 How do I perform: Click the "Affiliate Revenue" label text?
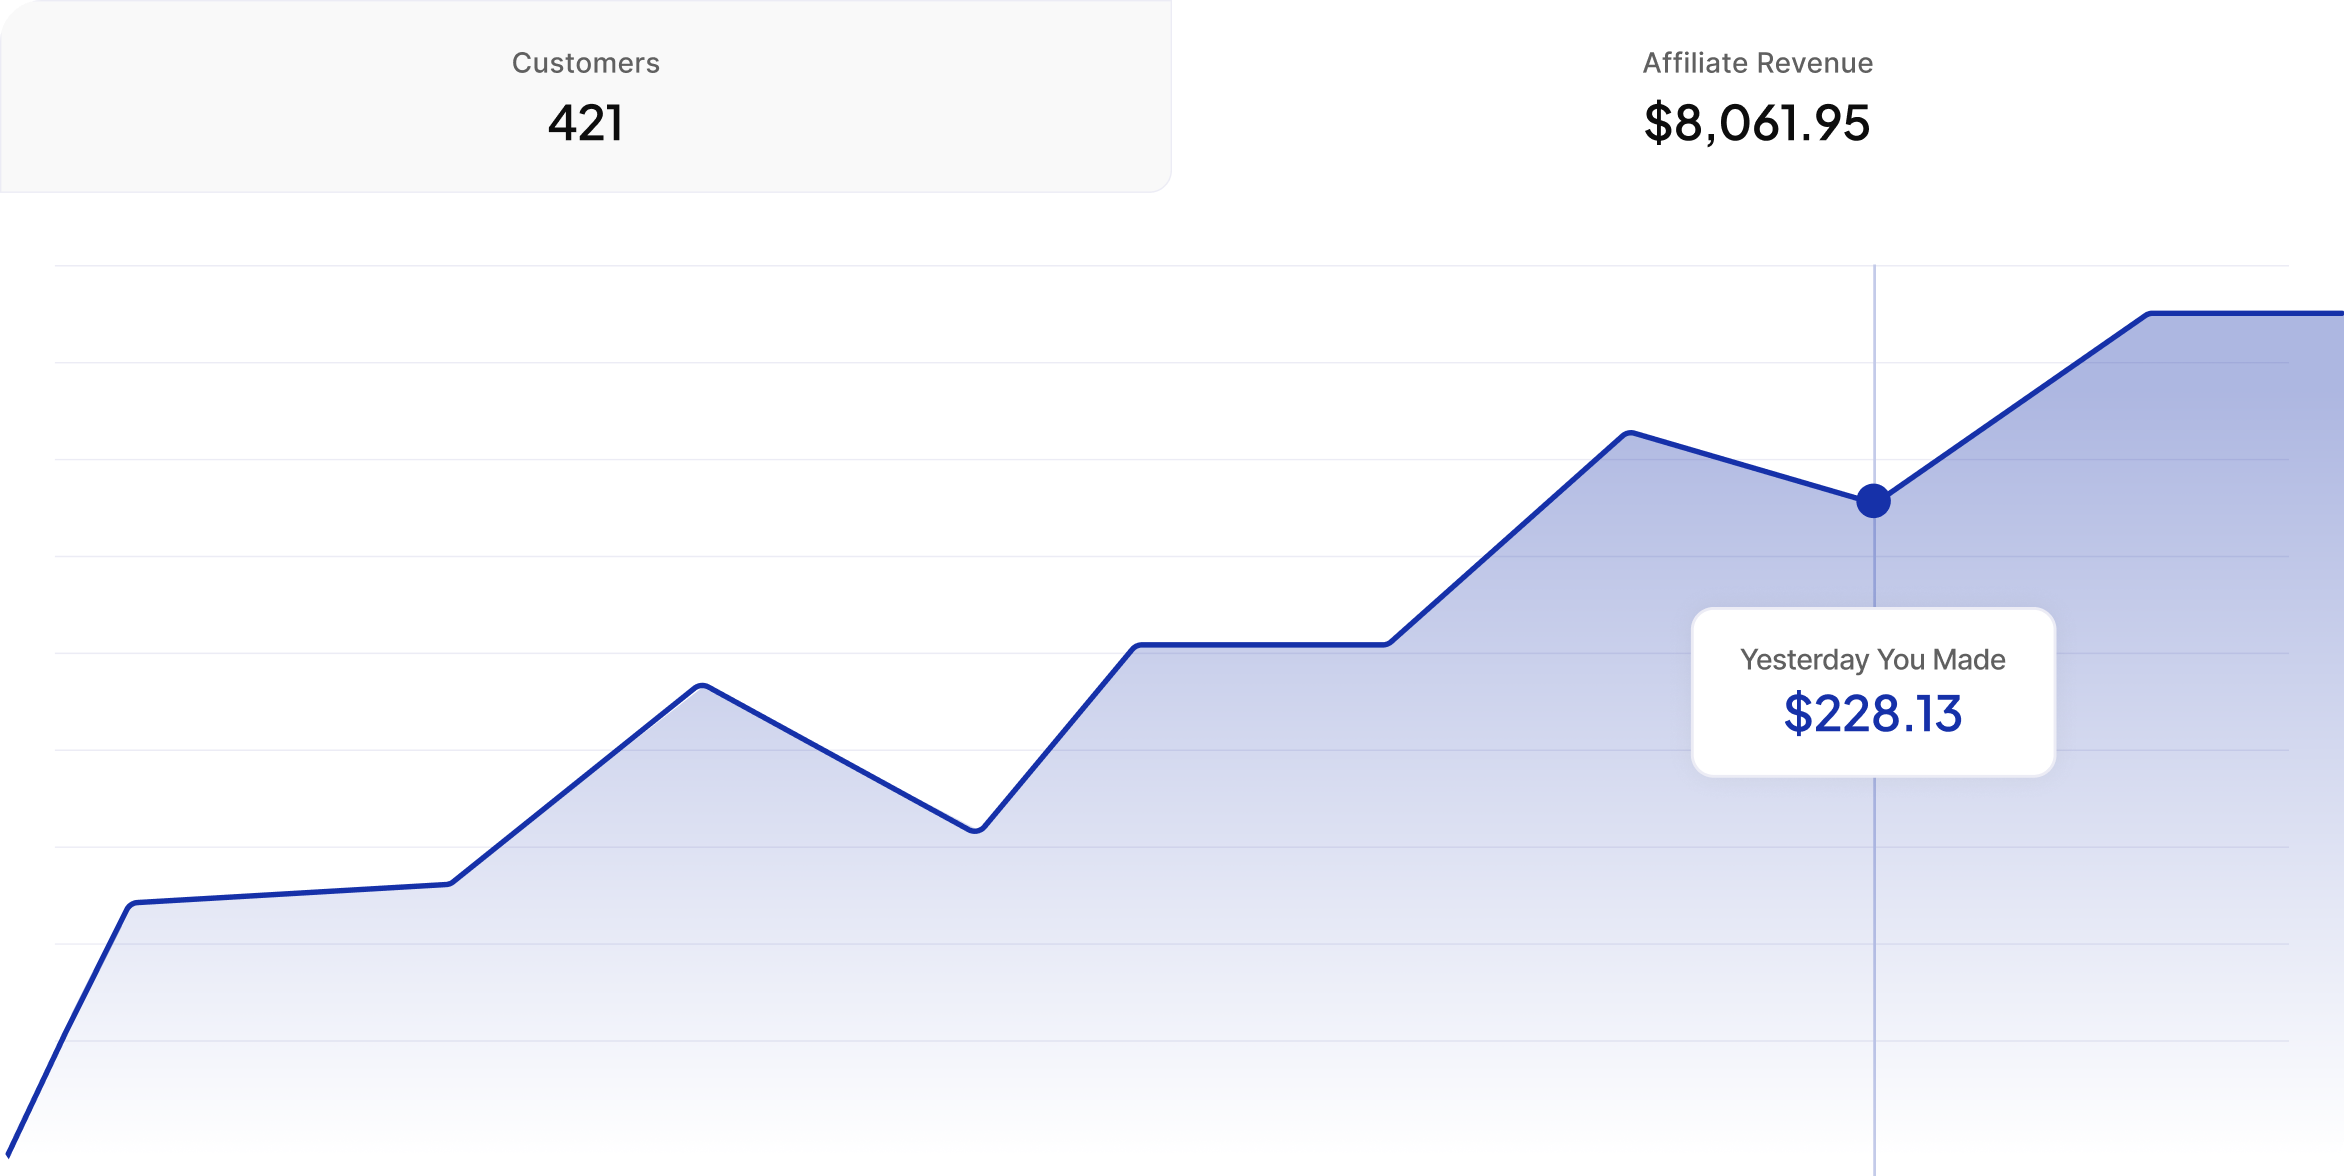(x=1757, y=63)
